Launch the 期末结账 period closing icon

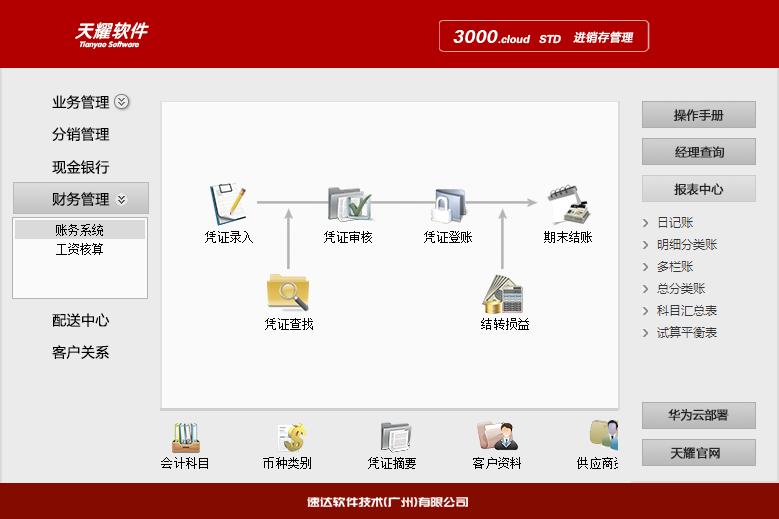pyautogui.click(x=568, y=204)
